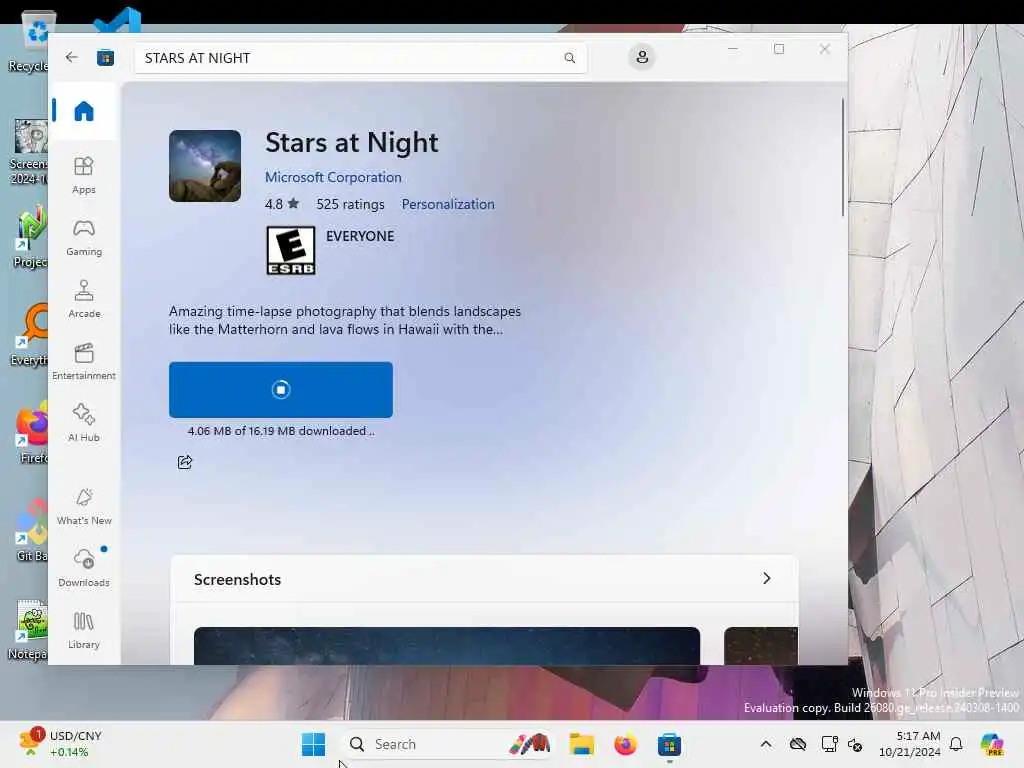
Task: Select the Recycle Bin desktop icon
Action: (x=29, y=42)
